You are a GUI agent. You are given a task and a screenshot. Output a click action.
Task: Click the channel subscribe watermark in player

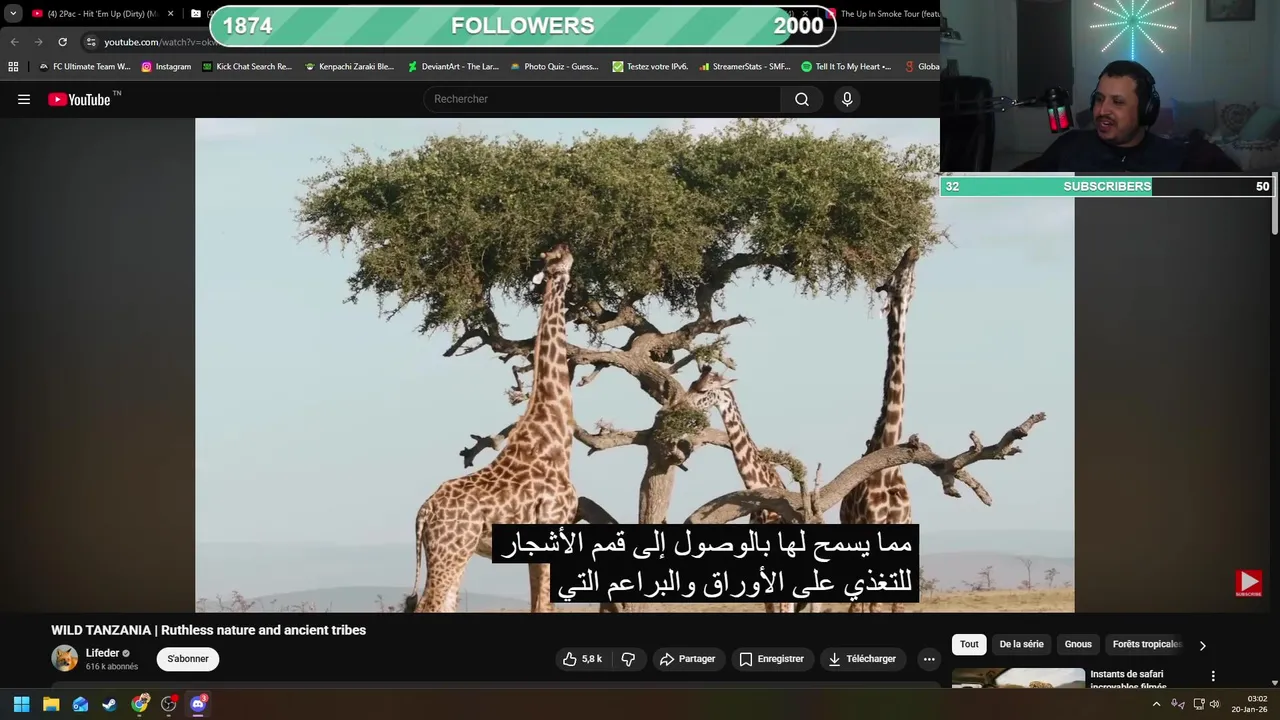click(1248, 583)
